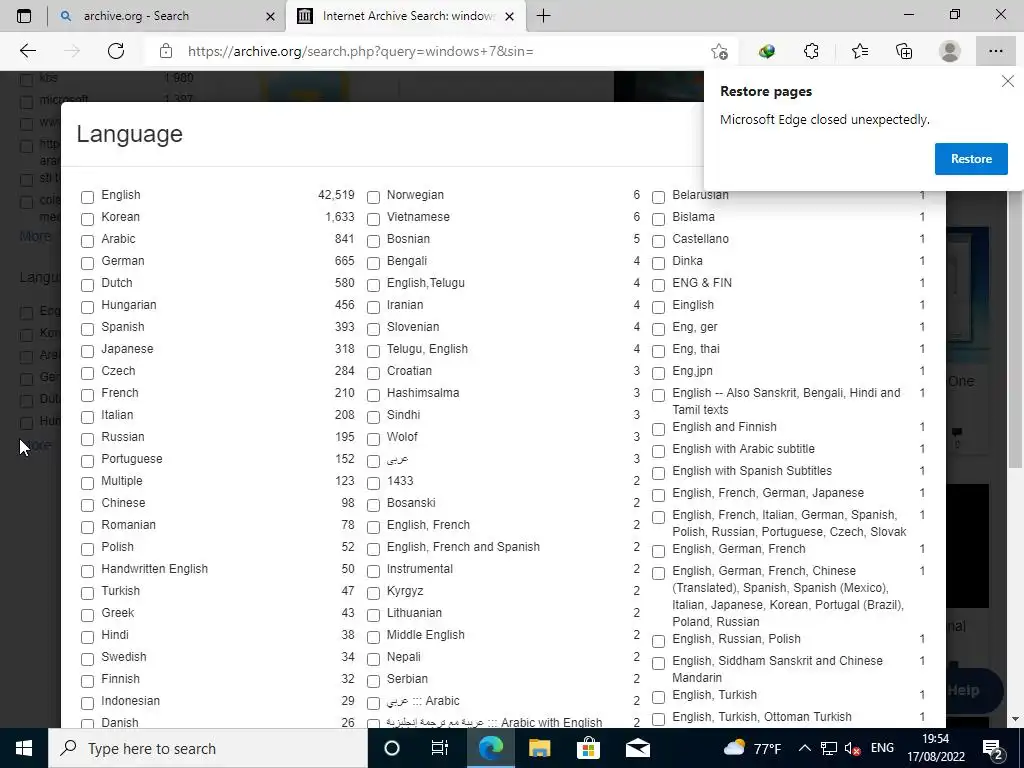Image resolution: width=1024 pixels, height=768 pixels.
Task: Tick the Croatian checkbox
Action: point(374,373)
